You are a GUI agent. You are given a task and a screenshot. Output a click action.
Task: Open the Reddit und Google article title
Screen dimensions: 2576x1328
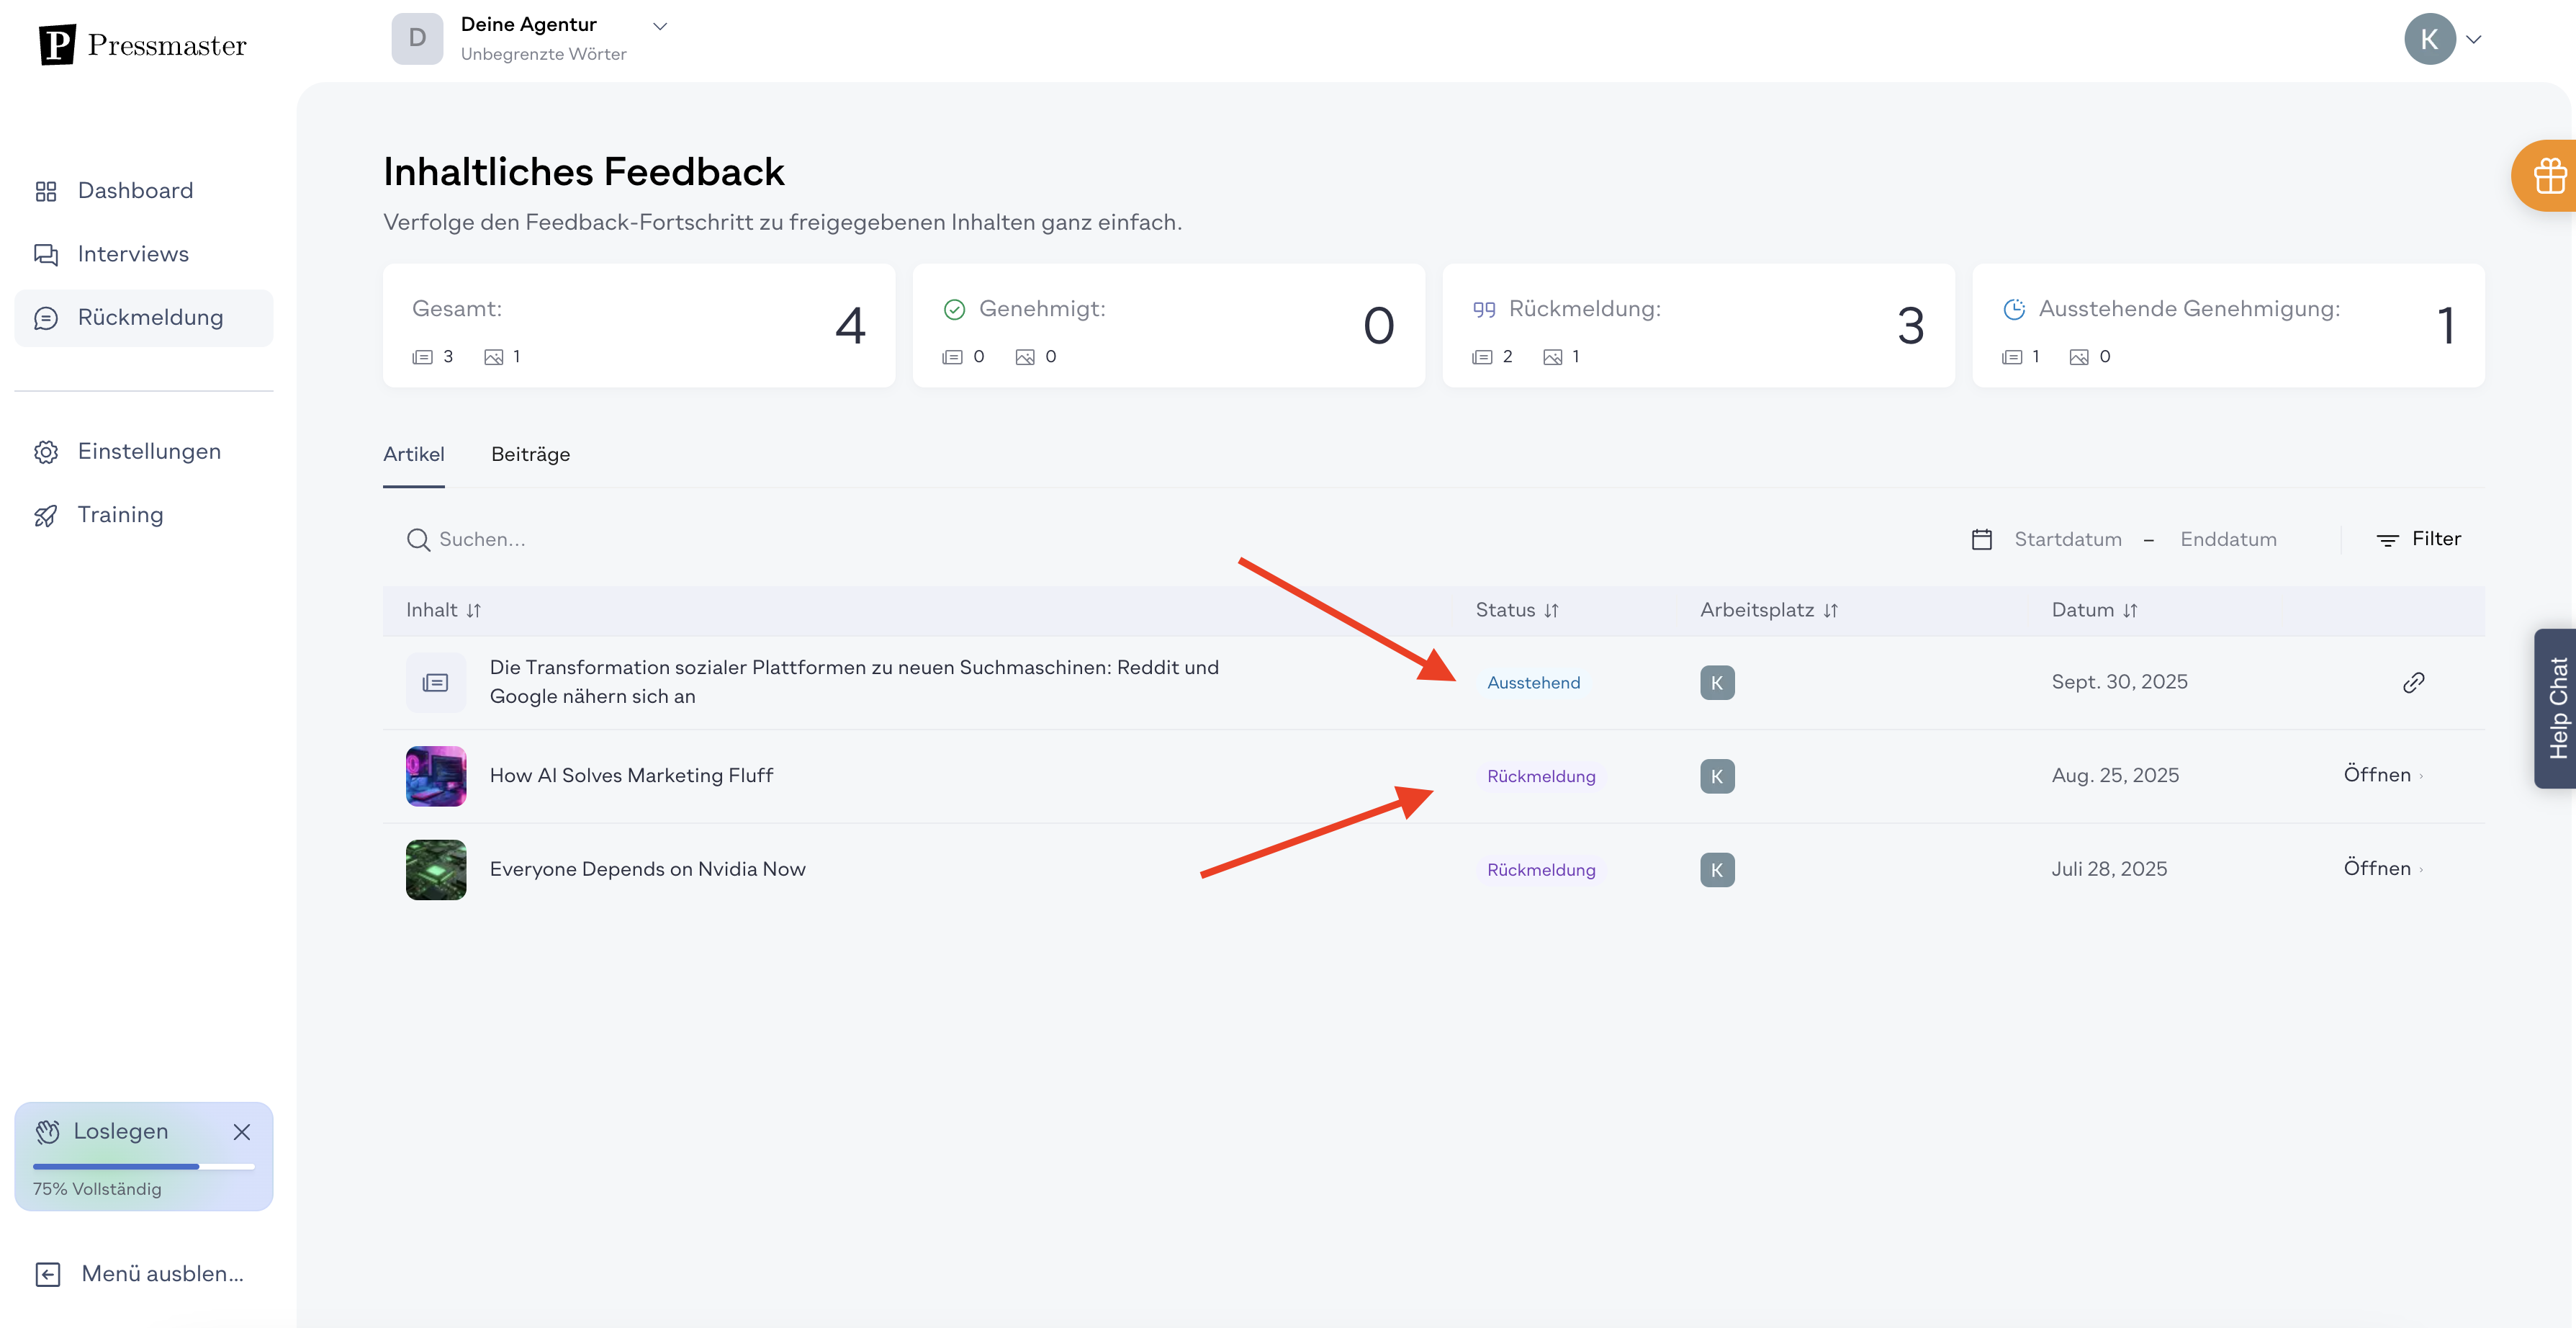point(854,682)
